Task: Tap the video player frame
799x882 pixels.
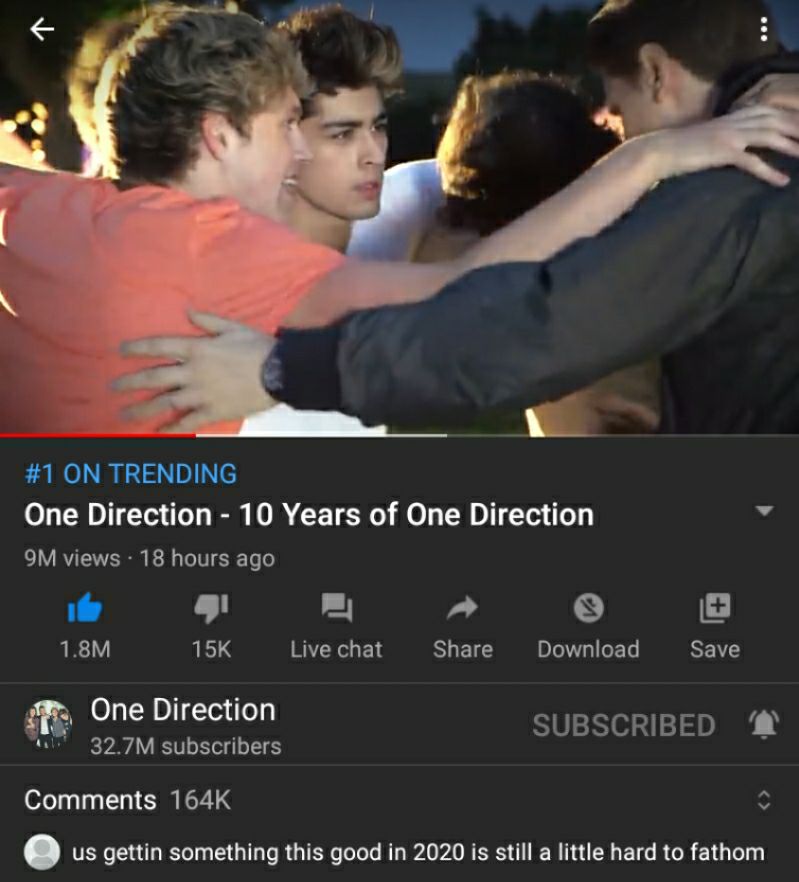Action: (400, 217)
